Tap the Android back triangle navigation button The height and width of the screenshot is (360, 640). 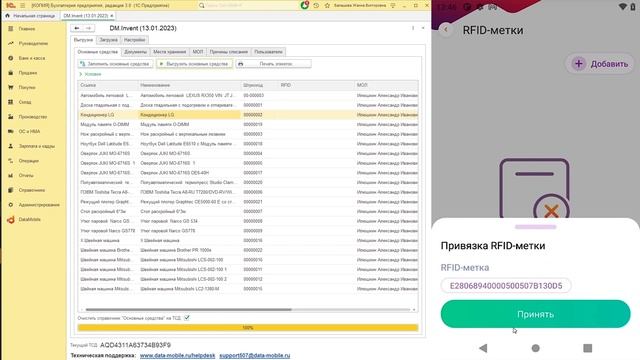click(483, 348)
